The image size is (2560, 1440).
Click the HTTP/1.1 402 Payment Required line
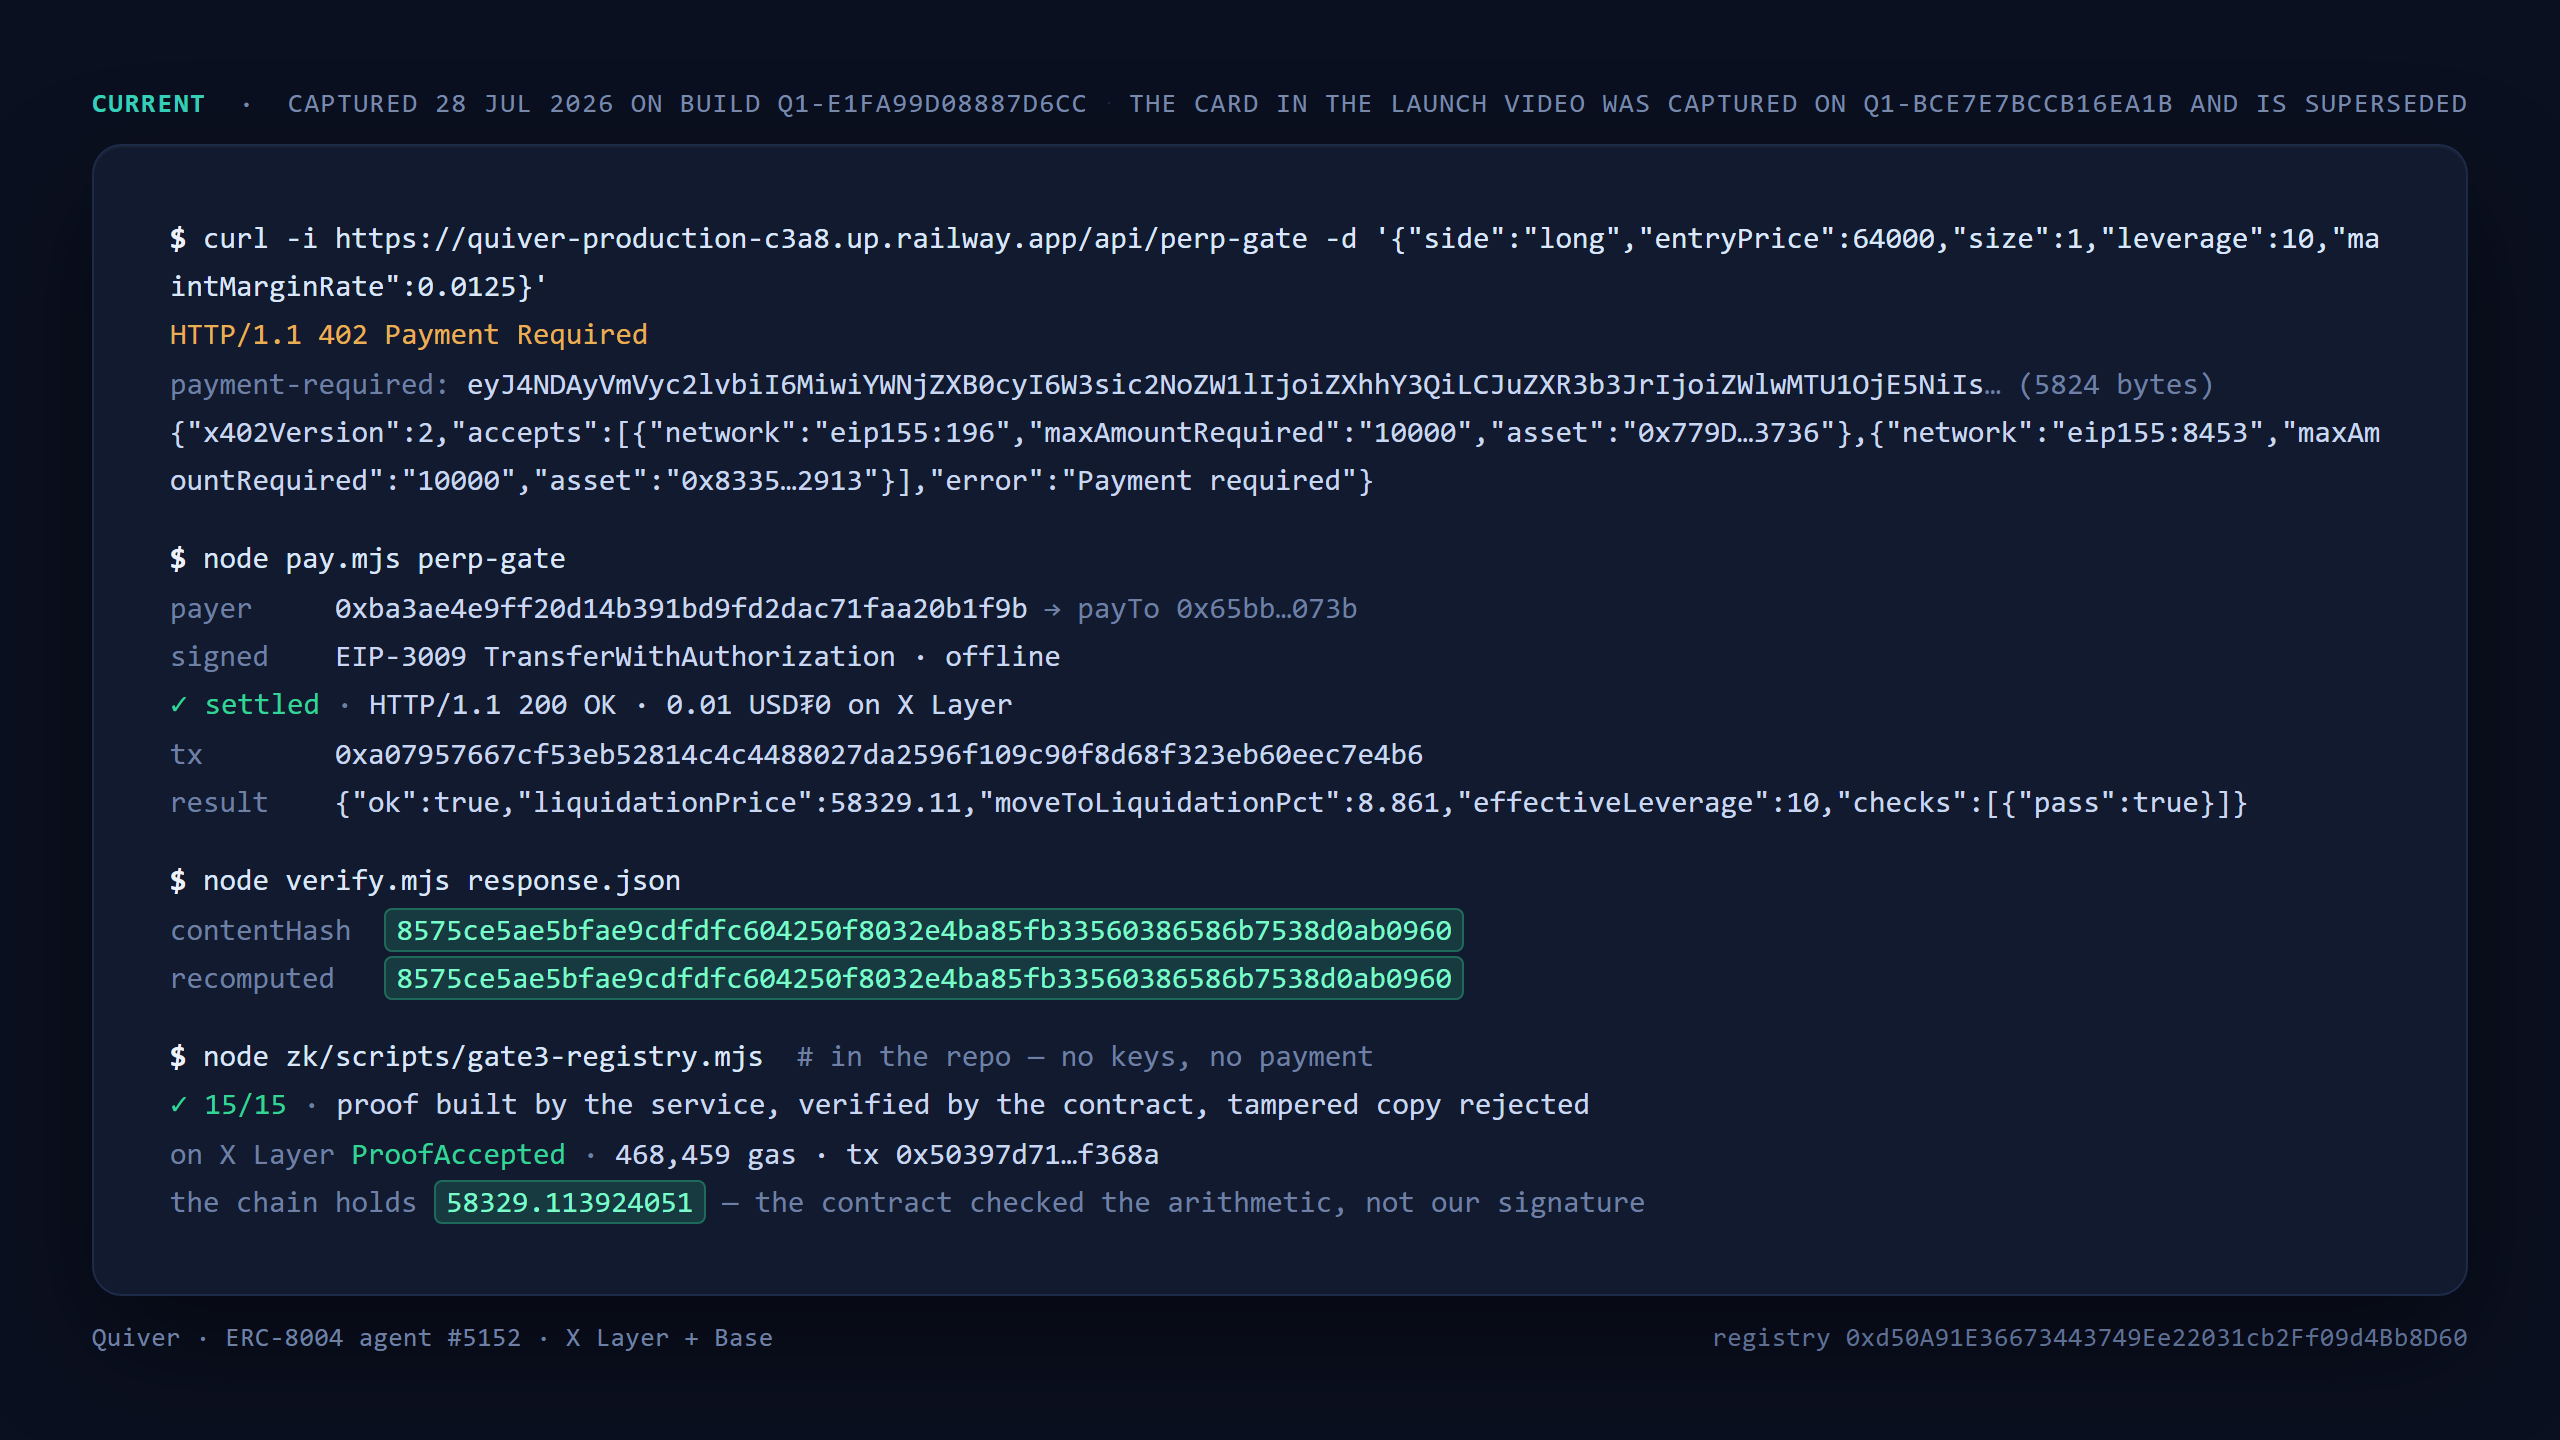(408, 335)
